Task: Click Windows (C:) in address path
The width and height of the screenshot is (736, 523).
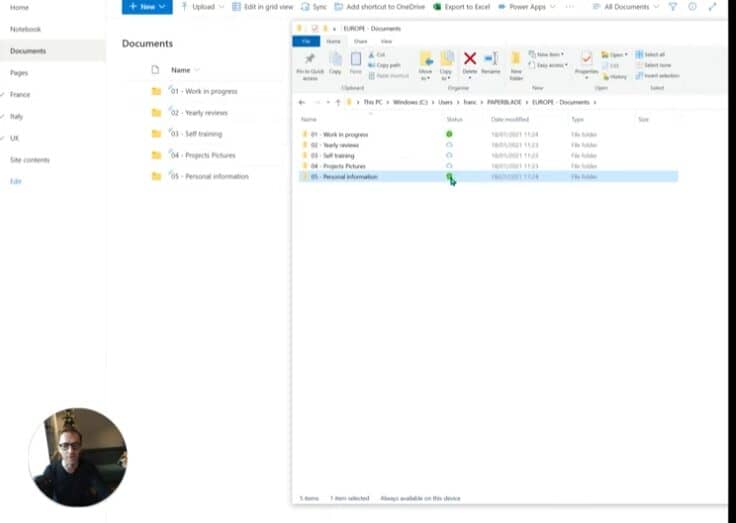Action: click(x=410, y=102)
